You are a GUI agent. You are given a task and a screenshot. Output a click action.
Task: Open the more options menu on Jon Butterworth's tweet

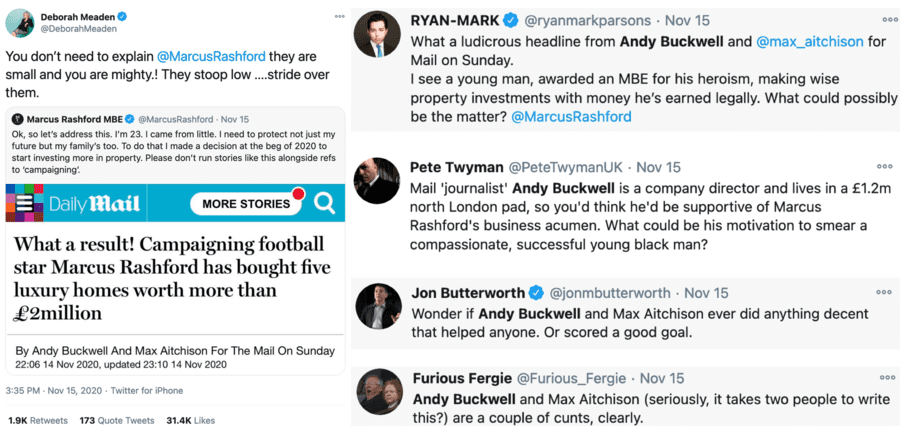click(884, 292)
